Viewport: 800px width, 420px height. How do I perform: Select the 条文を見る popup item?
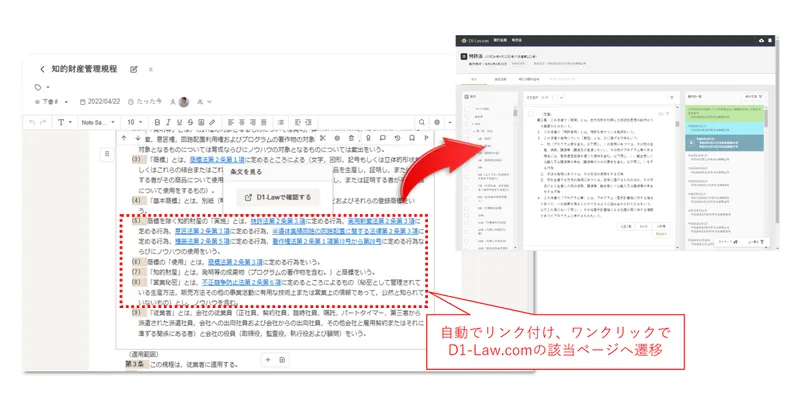click(x=246, y=172)
